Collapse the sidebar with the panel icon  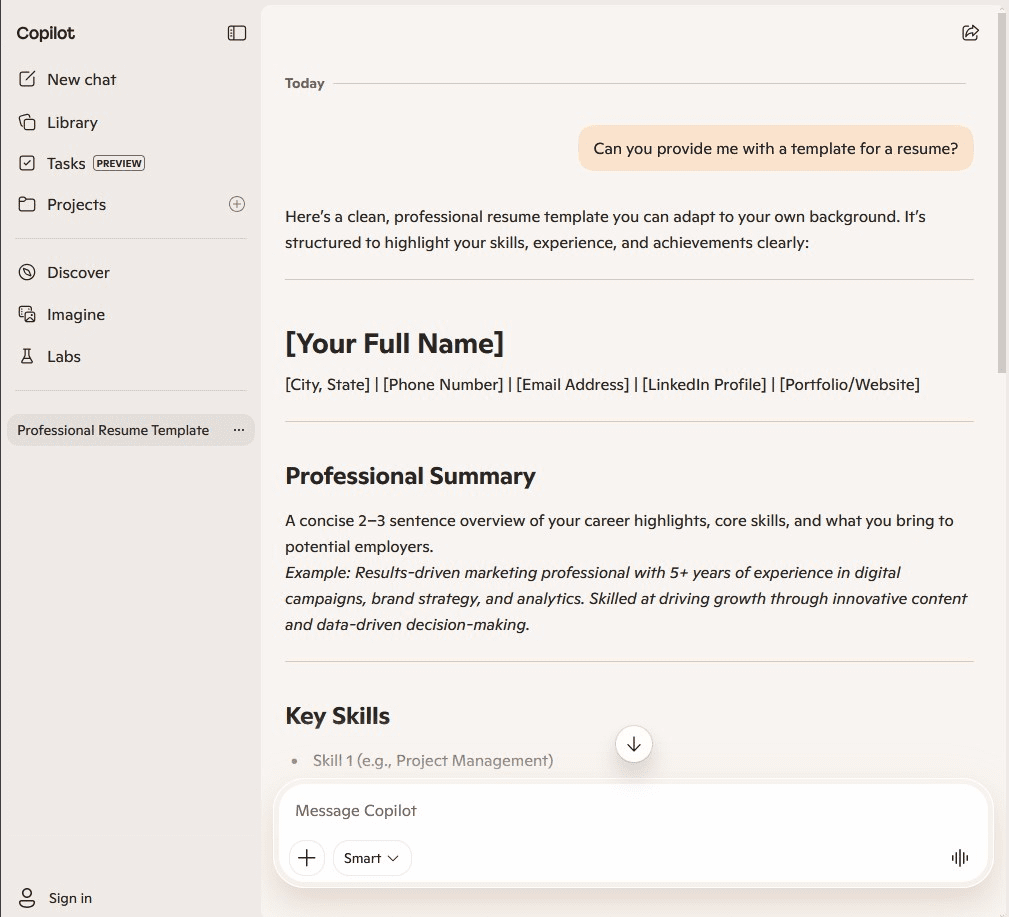click(237, 33)
